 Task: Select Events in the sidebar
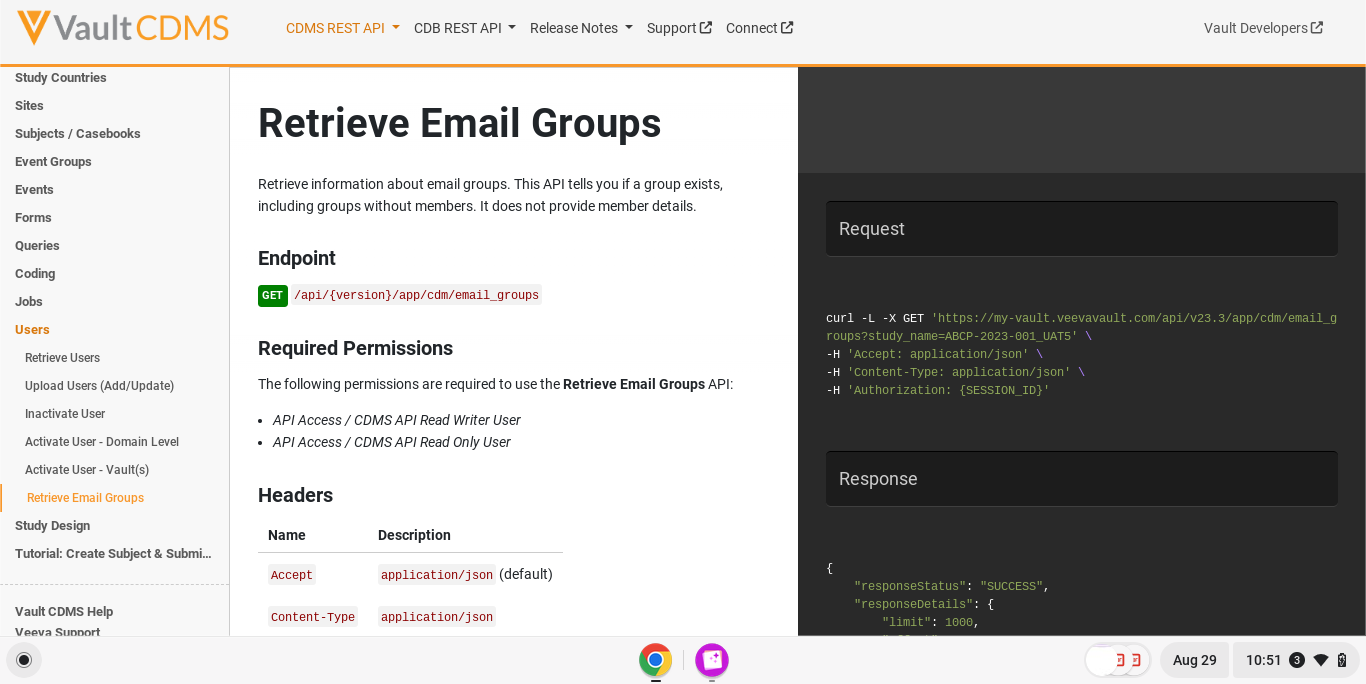tap(34, 190)
